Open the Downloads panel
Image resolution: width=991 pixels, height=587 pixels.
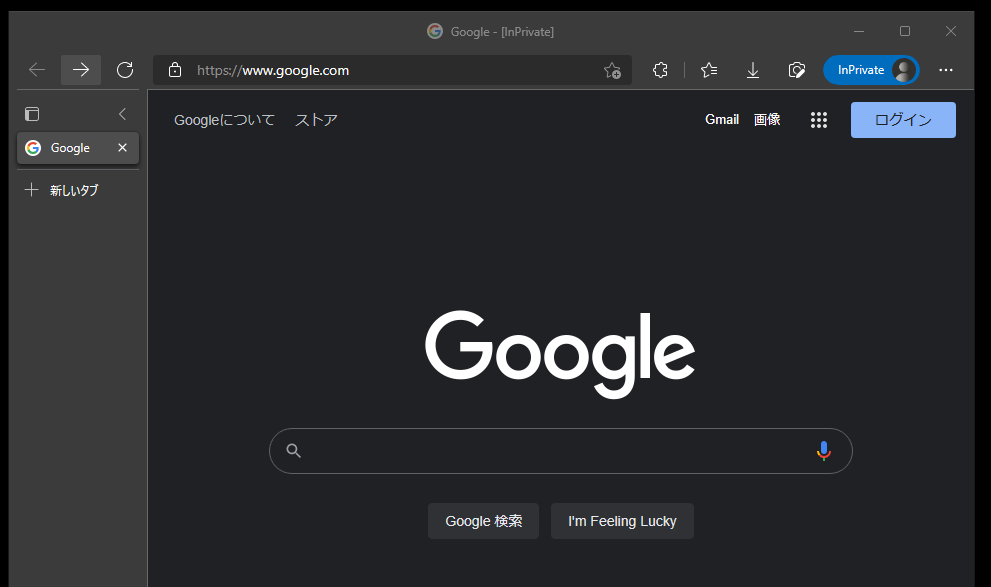coord(753,70)
